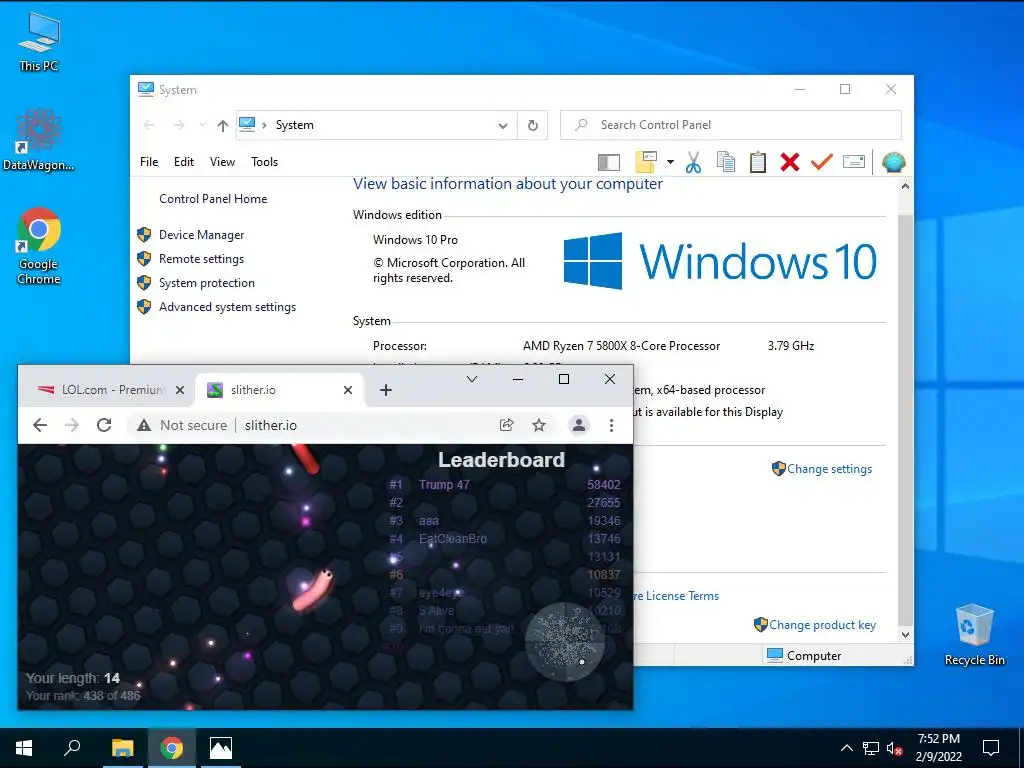This screenshot has width=1024, height=768.
Task: Open This PC desktop icon
Action: [39, 41]
